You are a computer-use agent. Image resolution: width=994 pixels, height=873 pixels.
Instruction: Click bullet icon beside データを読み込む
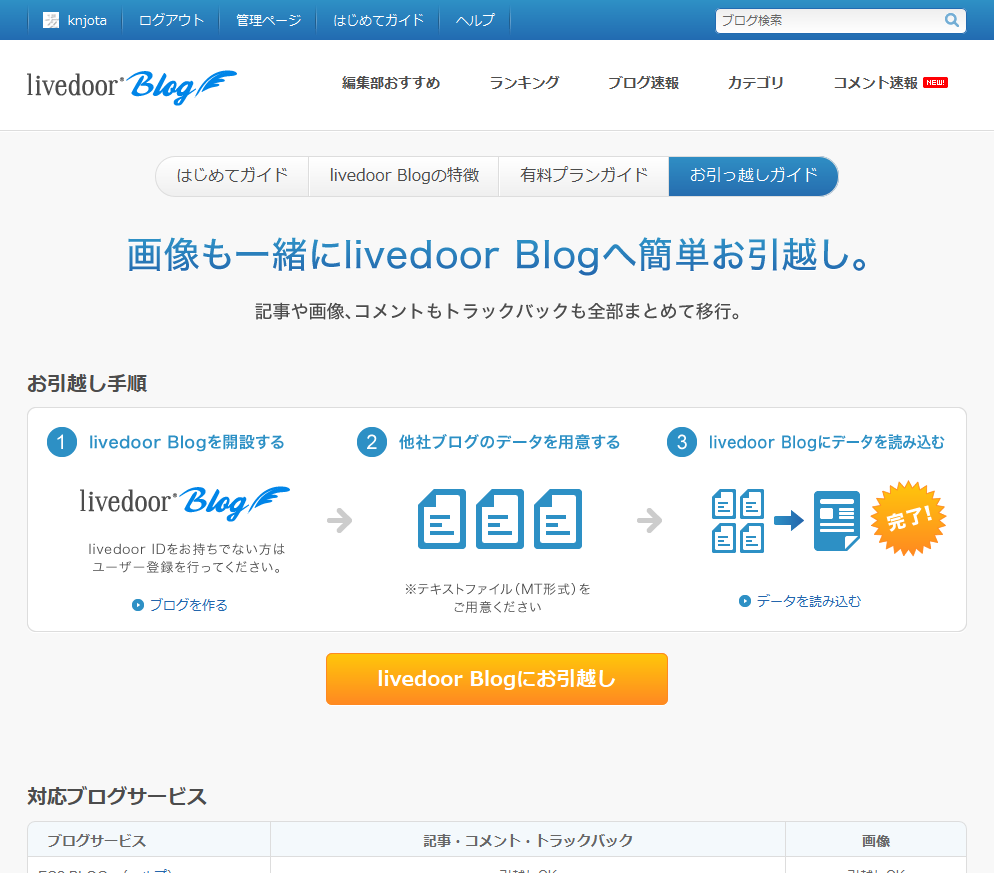click(745, 601)
